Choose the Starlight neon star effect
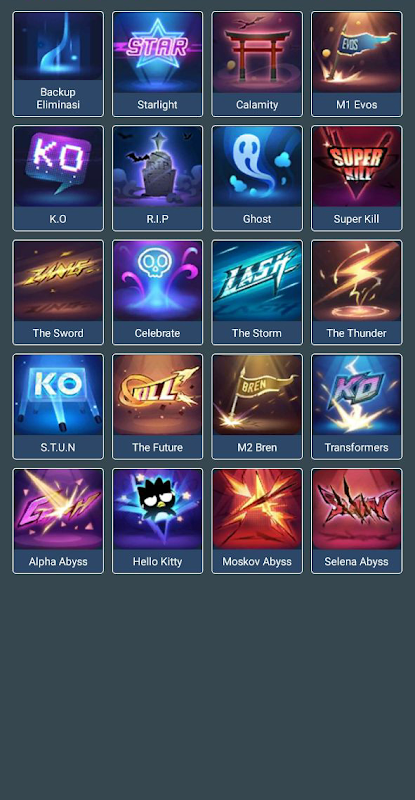The image size is (415, 800). pos(157,64)
